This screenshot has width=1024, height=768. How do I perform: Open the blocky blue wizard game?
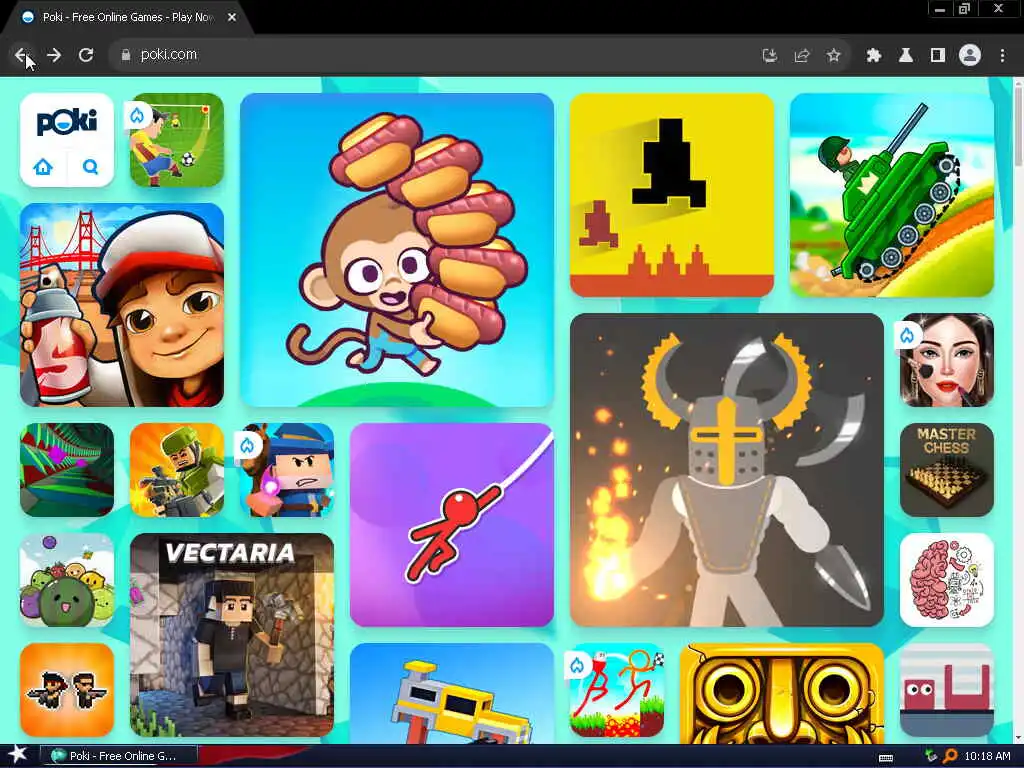tap(287, 470)
